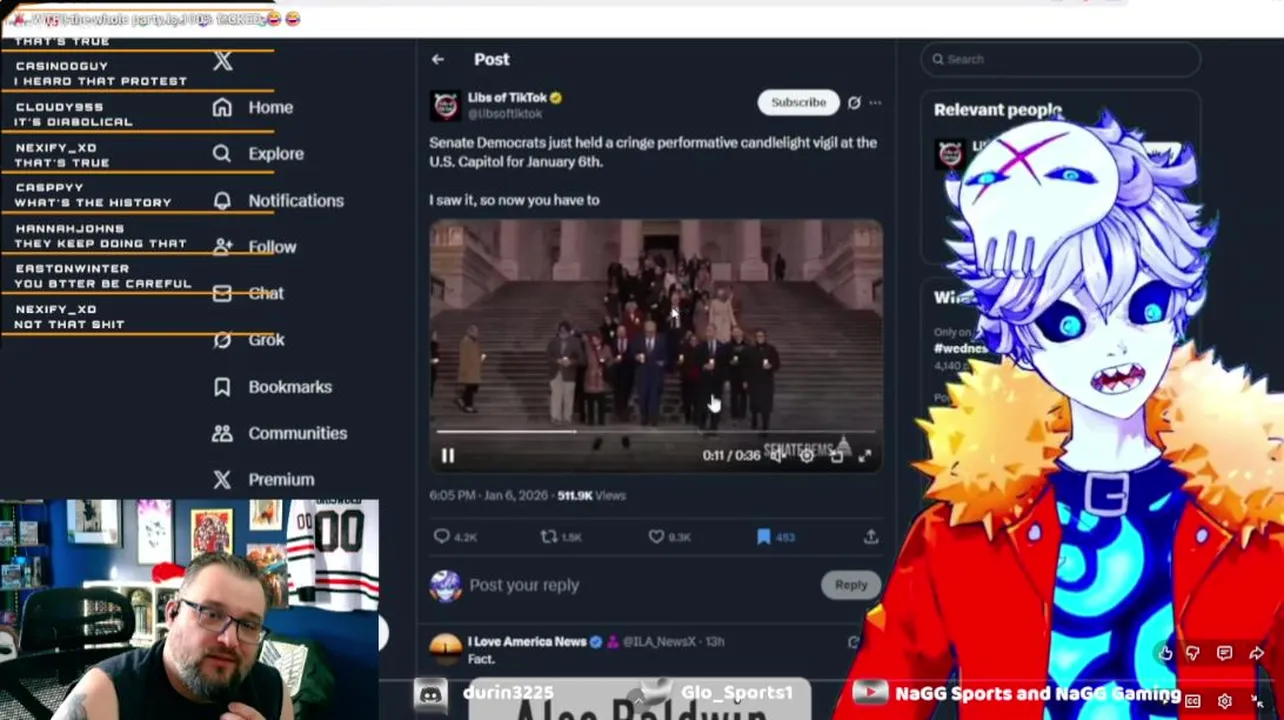Click the Bookmarks sidebar icon
Viewport: 1284px width, 720px height.
222,387
